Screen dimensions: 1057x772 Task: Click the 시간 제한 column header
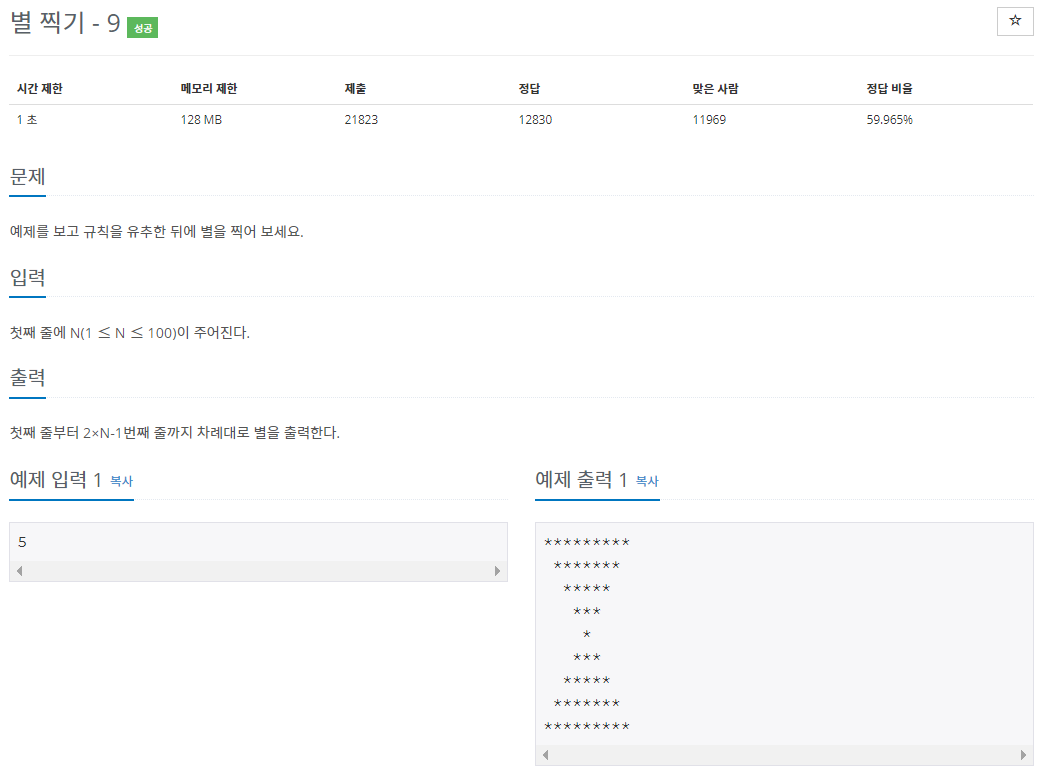[x=40, y=88]
